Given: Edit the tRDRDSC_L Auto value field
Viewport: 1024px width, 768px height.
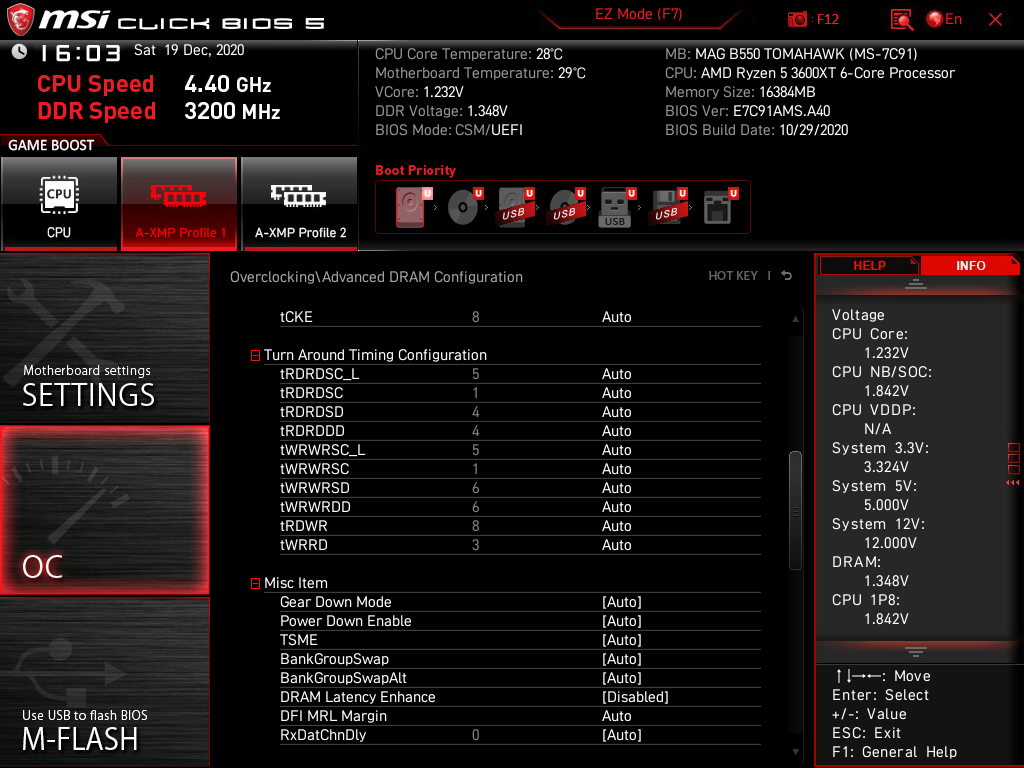Looking at the screenshot, I should pos(616,374).
